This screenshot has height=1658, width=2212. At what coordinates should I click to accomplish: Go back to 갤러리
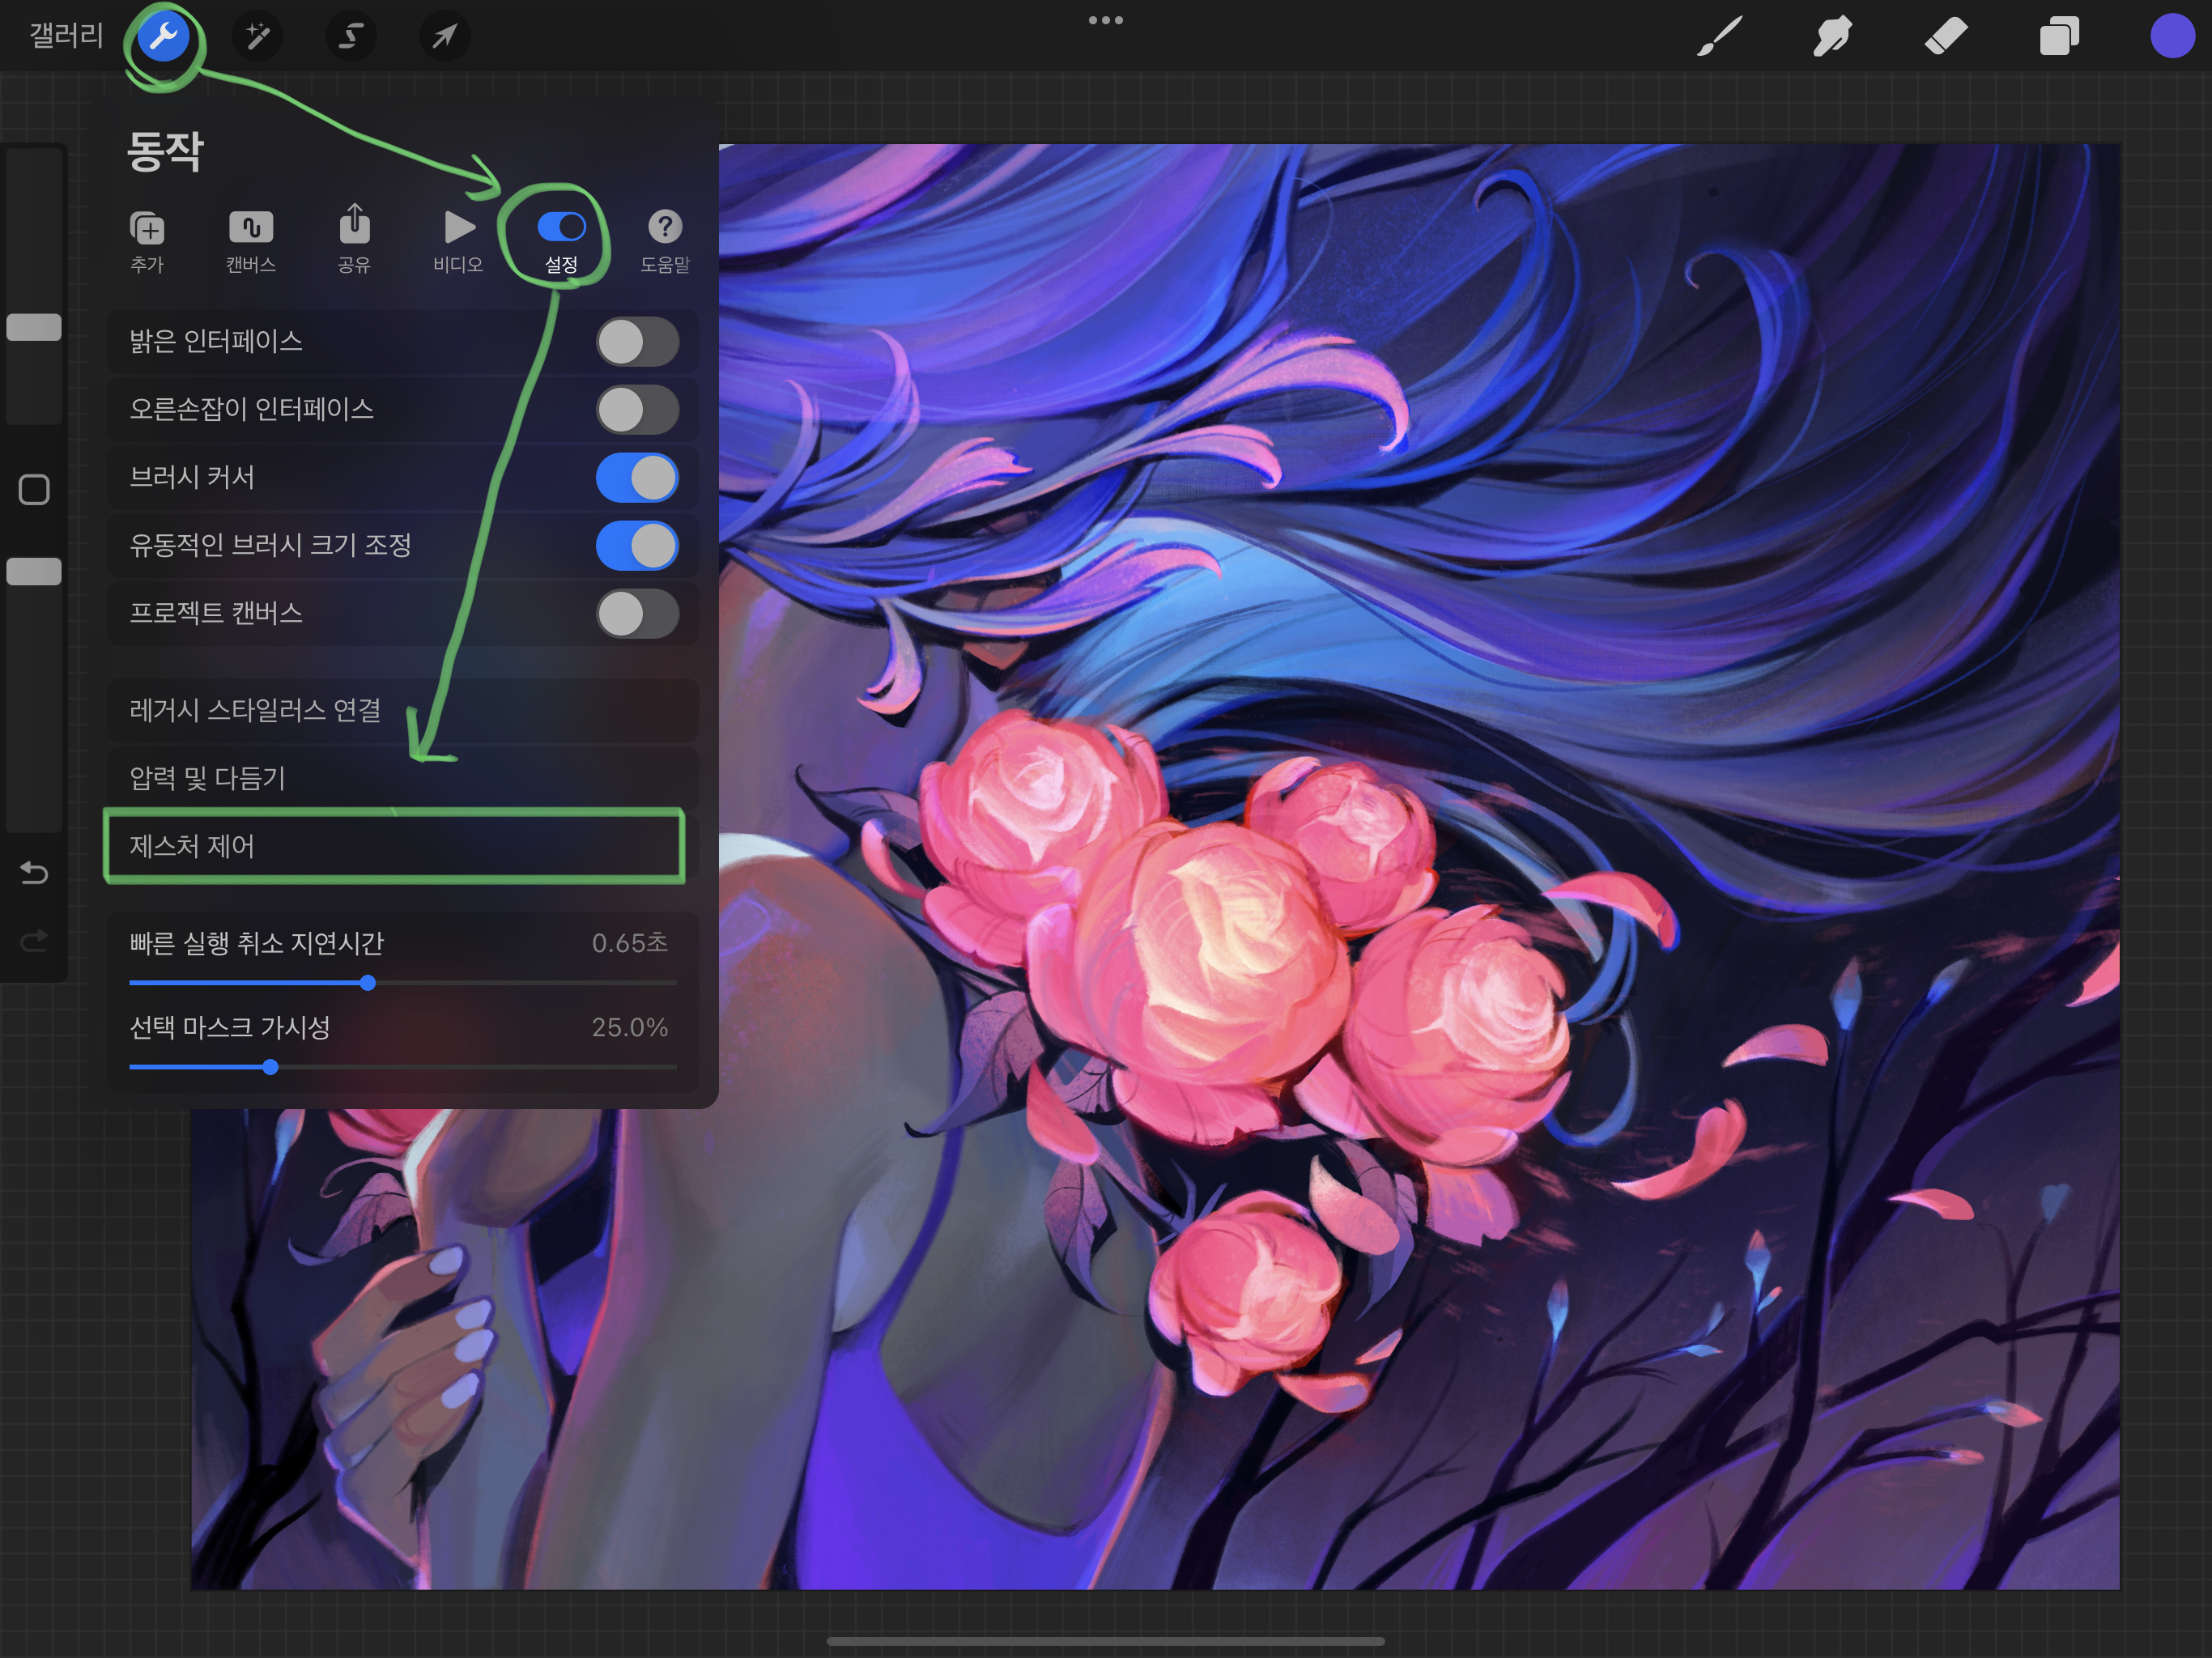66,37
